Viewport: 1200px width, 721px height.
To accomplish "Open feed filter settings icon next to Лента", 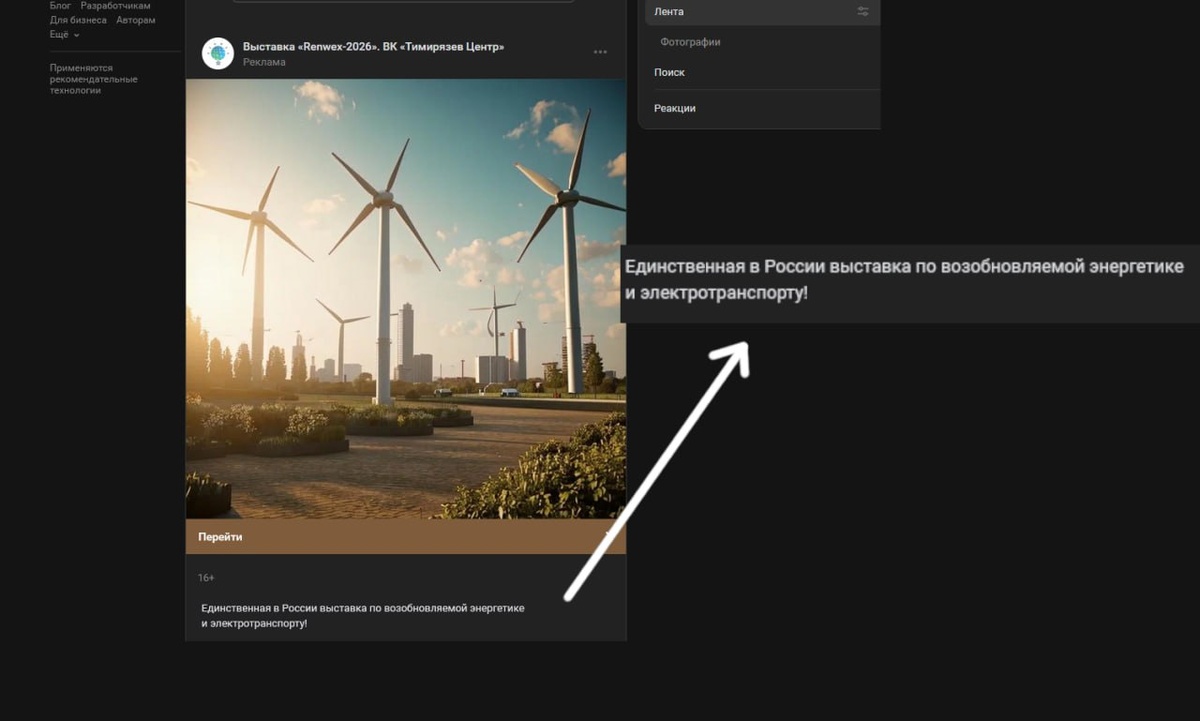I will point(863,12).
